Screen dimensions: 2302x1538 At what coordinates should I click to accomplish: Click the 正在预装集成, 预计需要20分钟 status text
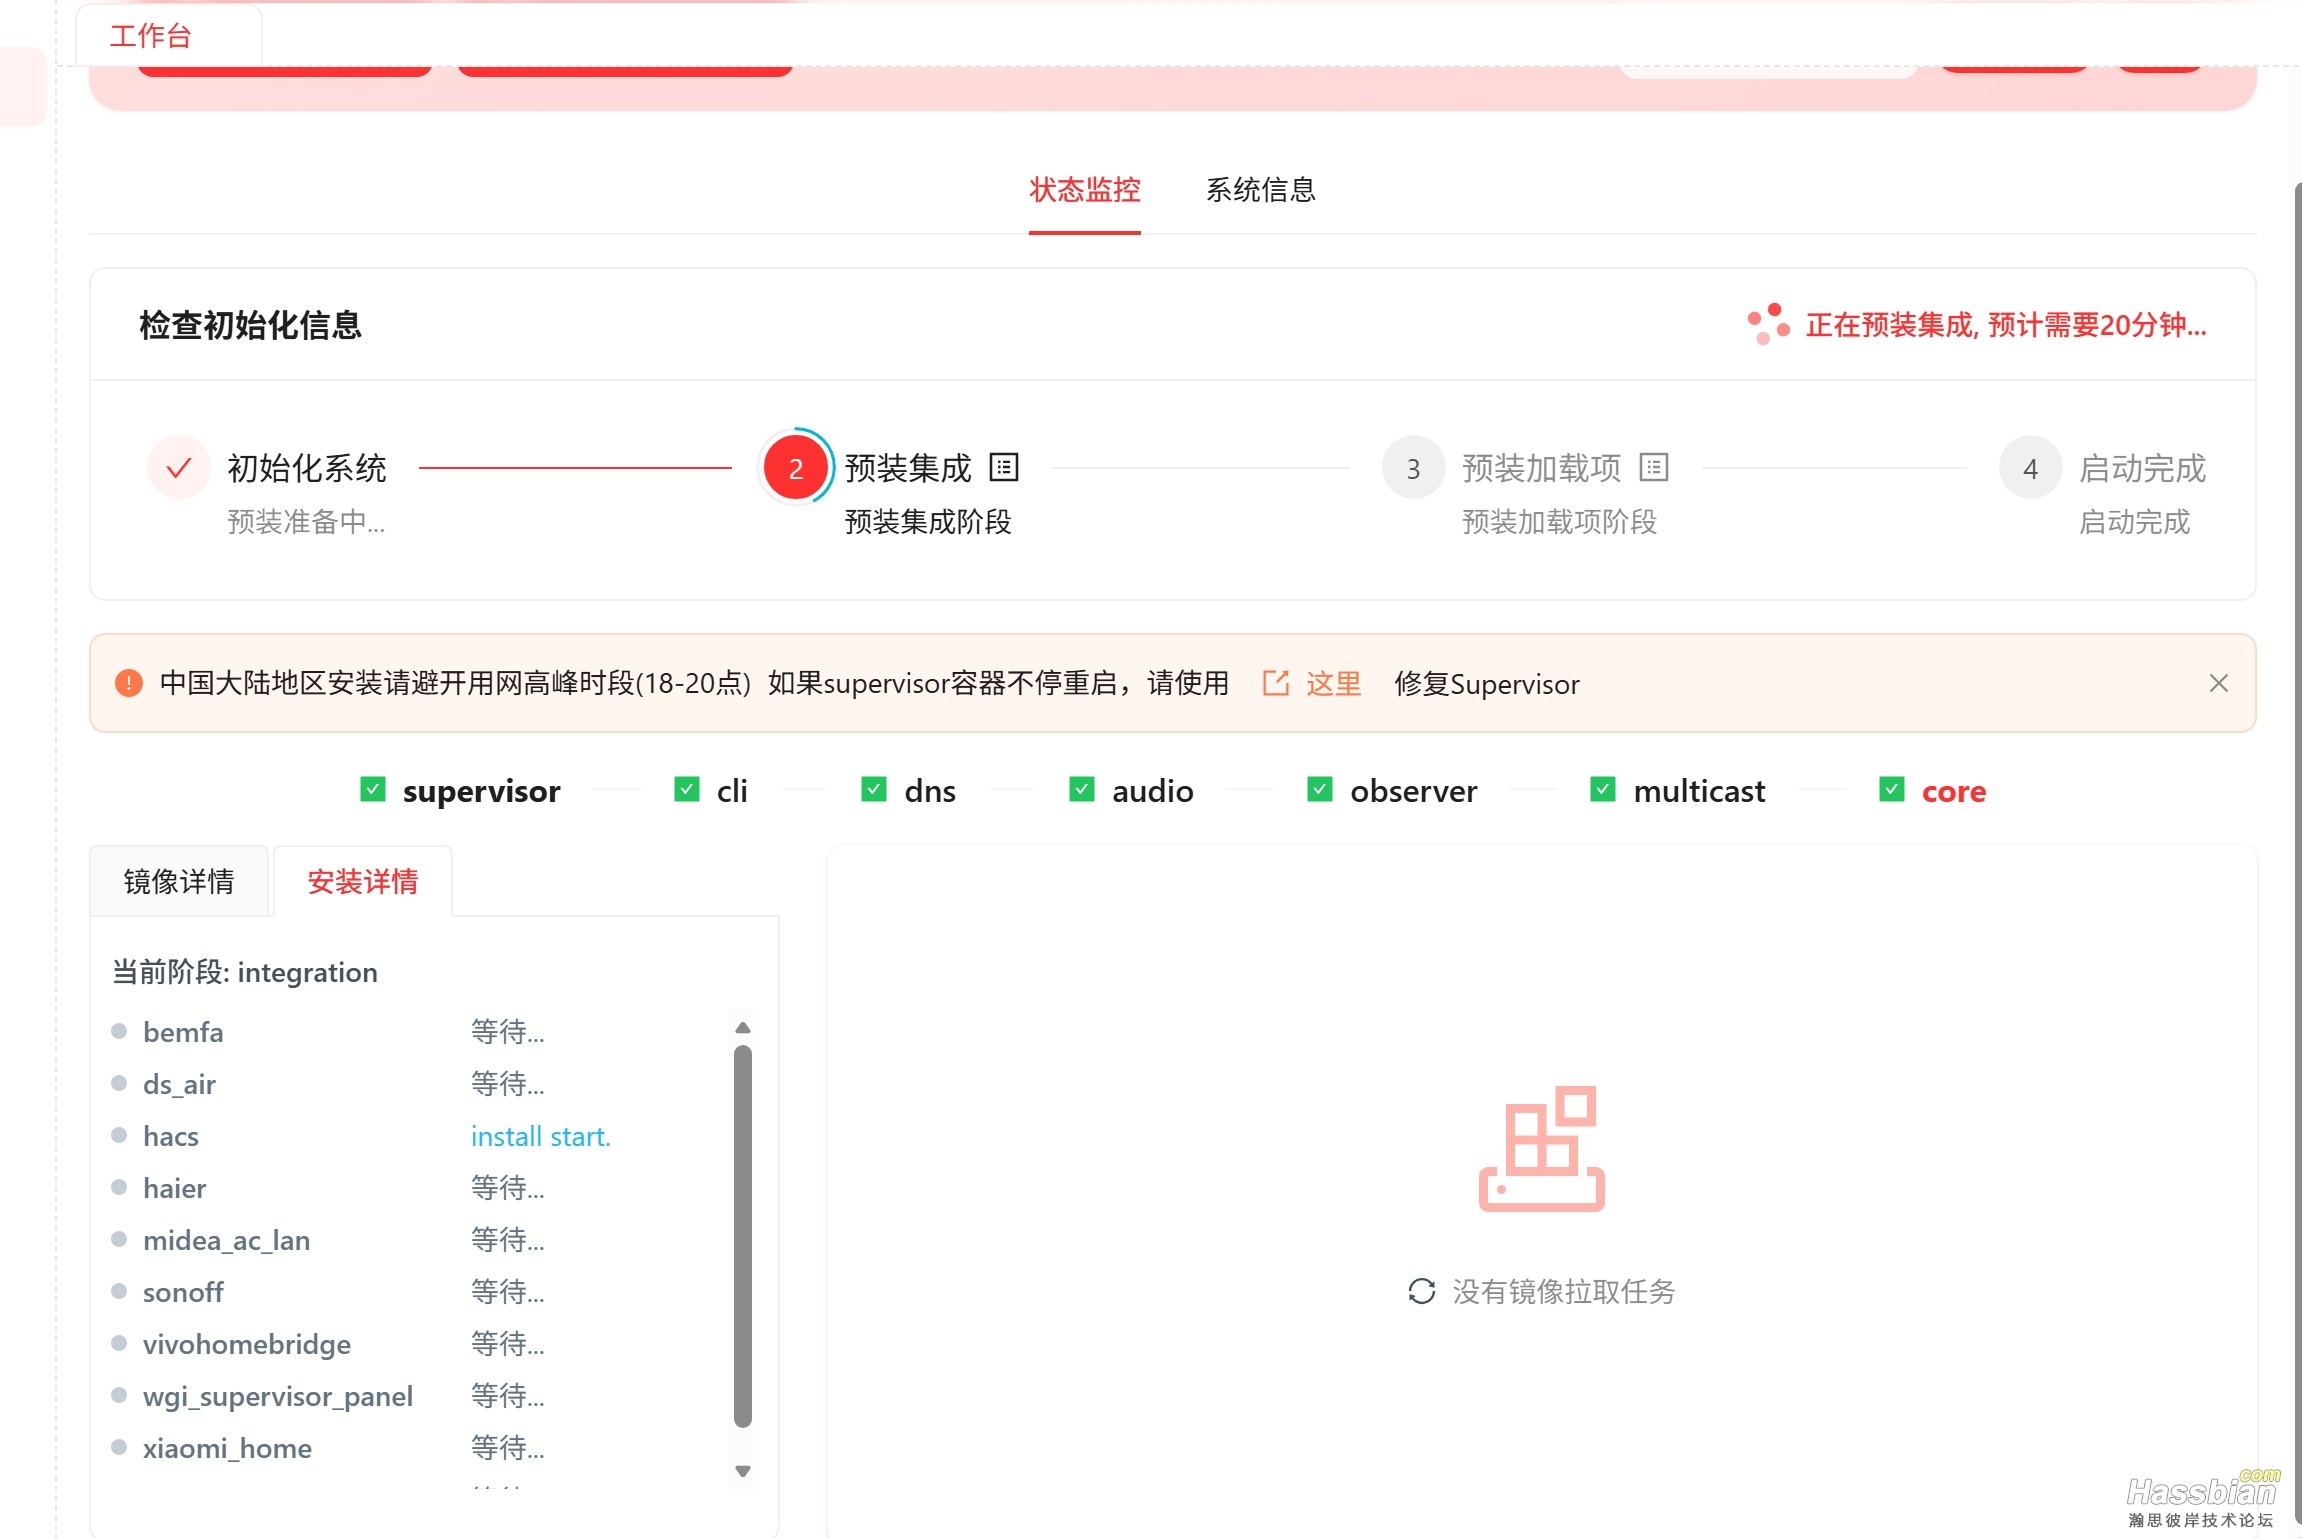click(x=2006, y=325)
